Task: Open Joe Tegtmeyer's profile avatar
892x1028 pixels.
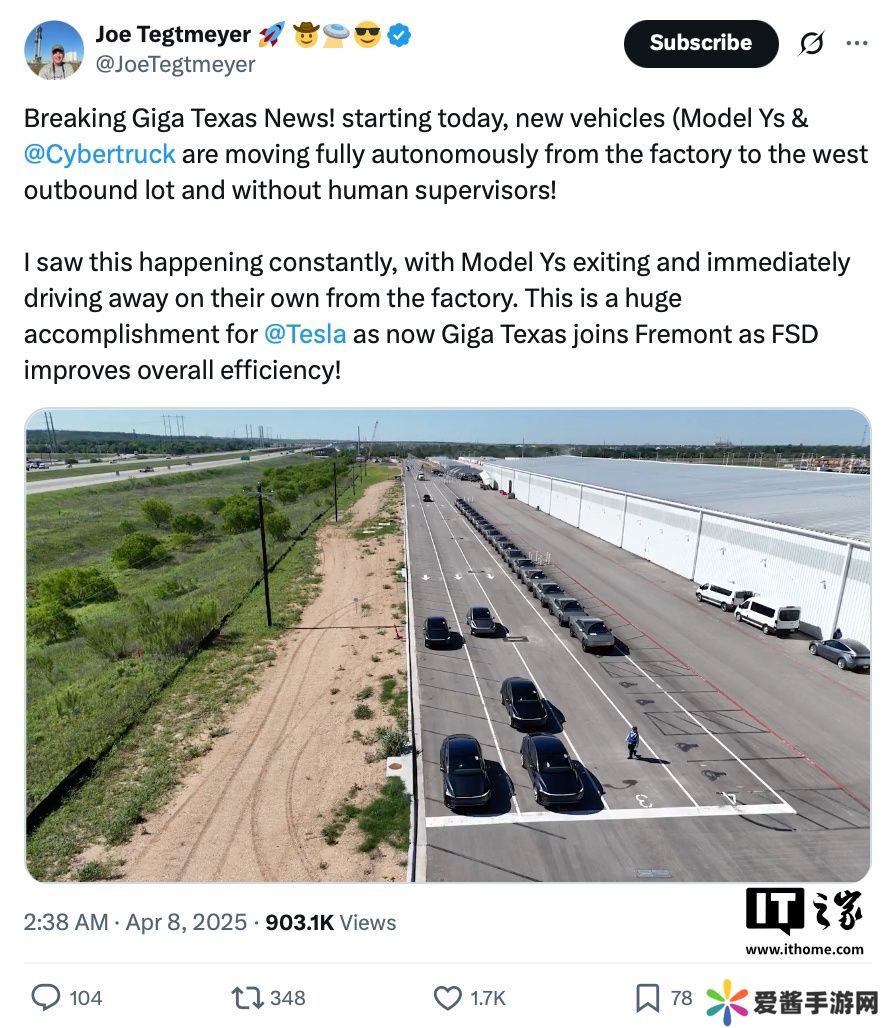Action: pyautogui.click(x=54, y=49)
